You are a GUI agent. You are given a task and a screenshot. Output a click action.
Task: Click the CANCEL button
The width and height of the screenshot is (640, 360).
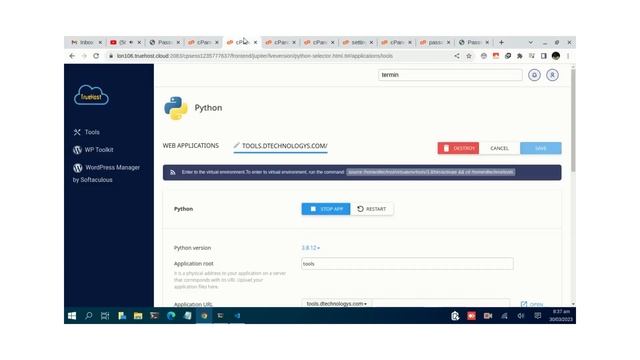499,148
